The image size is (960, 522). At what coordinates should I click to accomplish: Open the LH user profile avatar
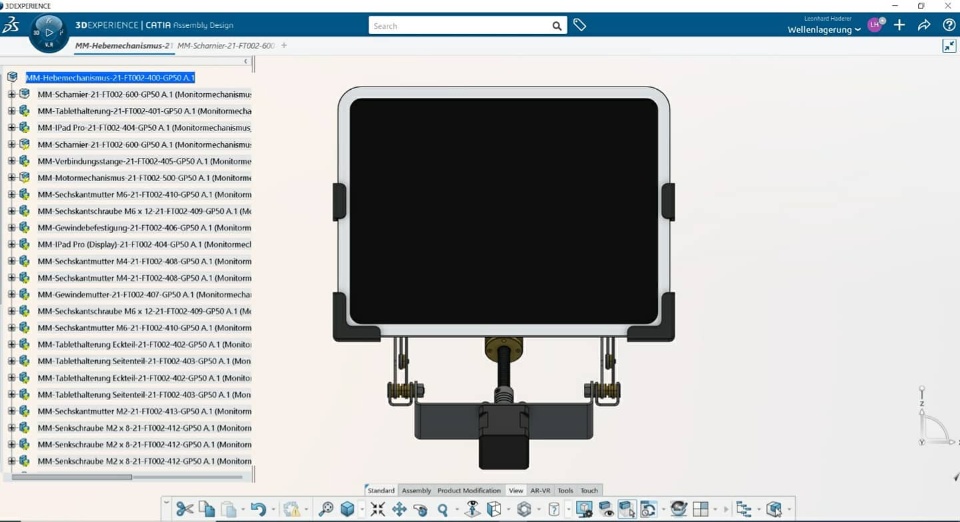tap(876, 25)
